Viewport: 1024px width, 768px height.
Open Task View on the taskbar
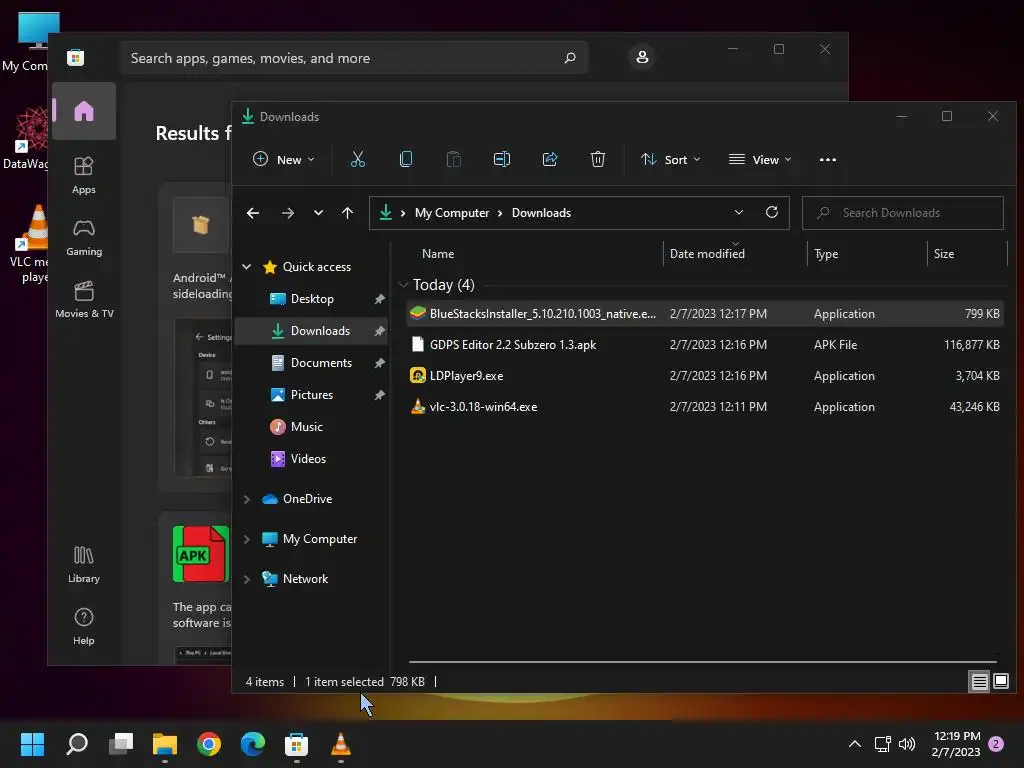tap(121, 743)
